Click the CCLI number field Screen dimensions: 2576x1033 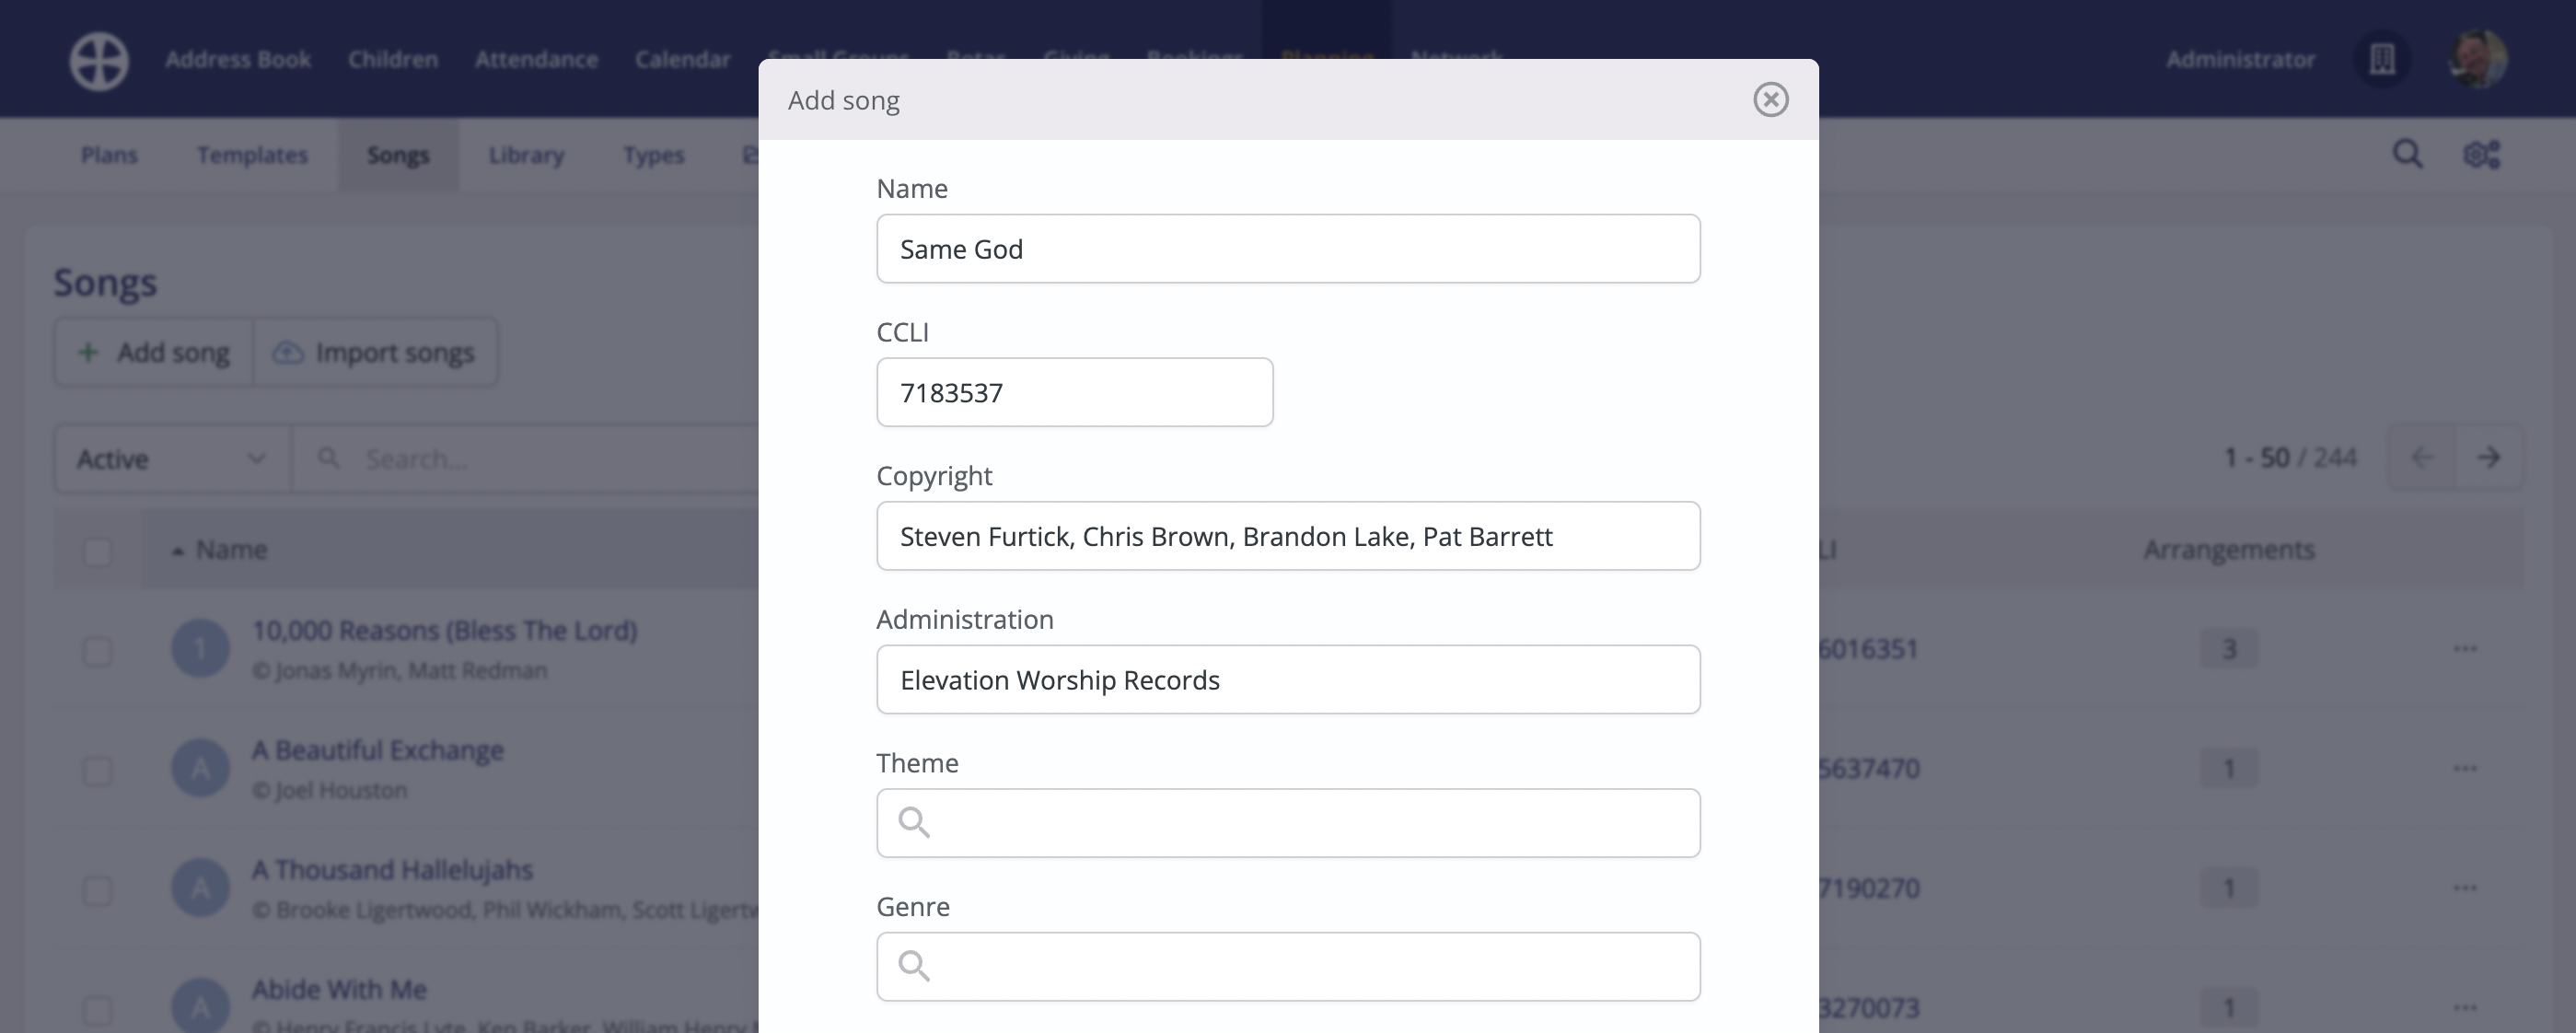pyautogui.click(x=1075, y=392)
